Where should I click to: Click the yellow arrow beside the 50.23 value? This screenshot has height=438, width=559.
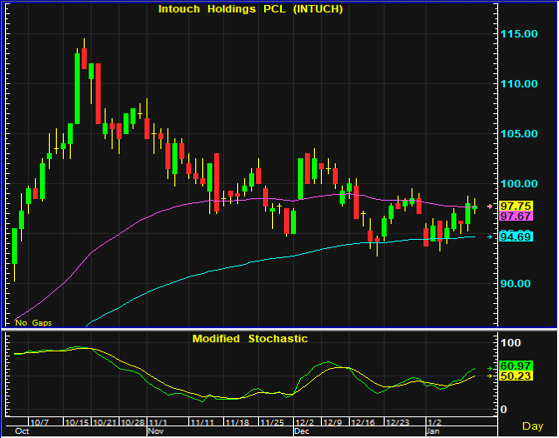[x=490, y=376]
